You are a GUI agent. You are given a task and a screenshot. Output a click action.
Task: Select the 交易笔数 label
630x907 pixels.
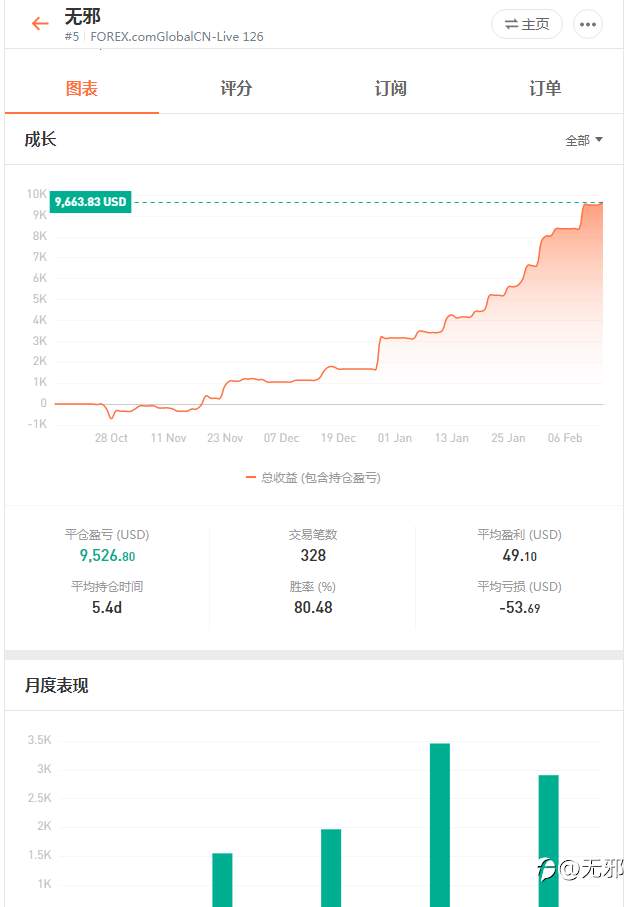tap(313, 534)
